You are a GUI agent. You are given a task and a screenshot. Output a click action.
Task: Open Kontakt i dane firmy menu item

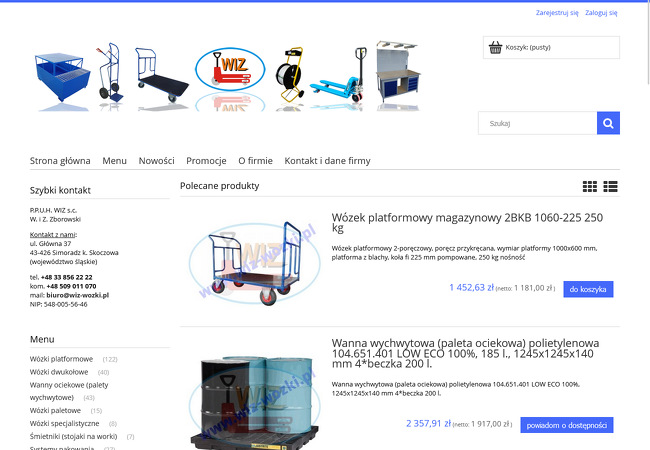point(327,161)
